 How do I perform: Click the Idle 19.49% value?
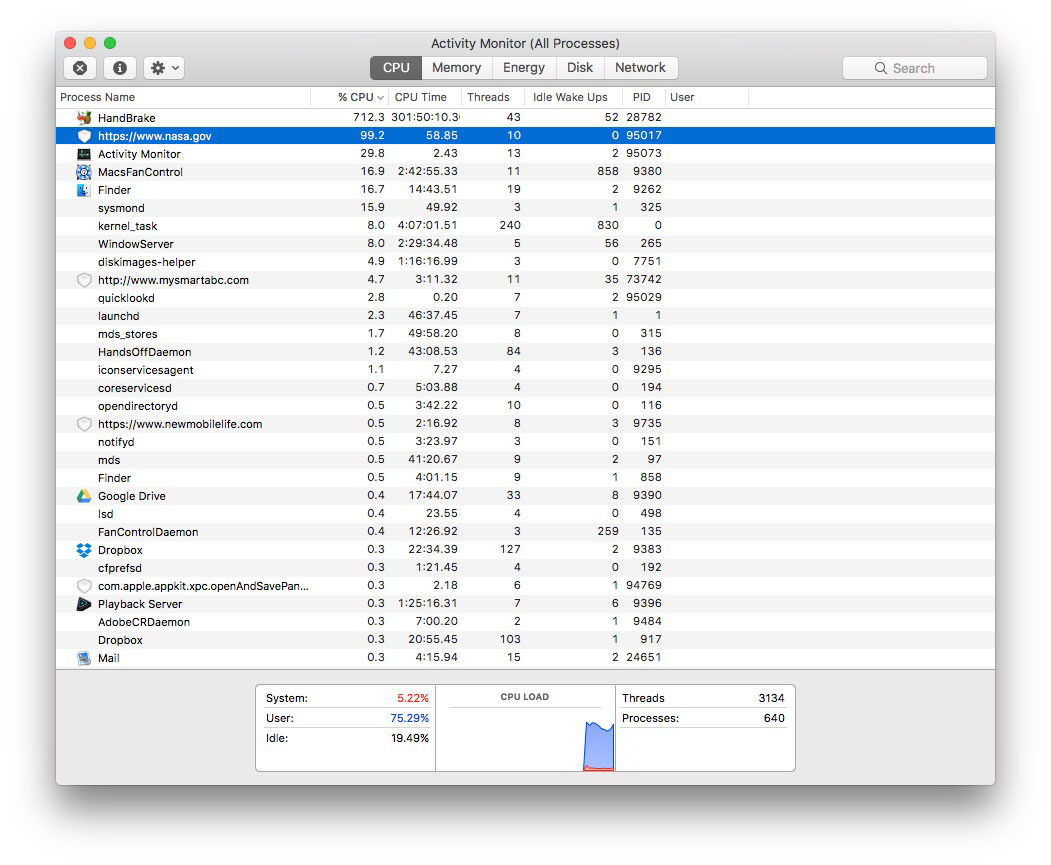pos(410,738)
